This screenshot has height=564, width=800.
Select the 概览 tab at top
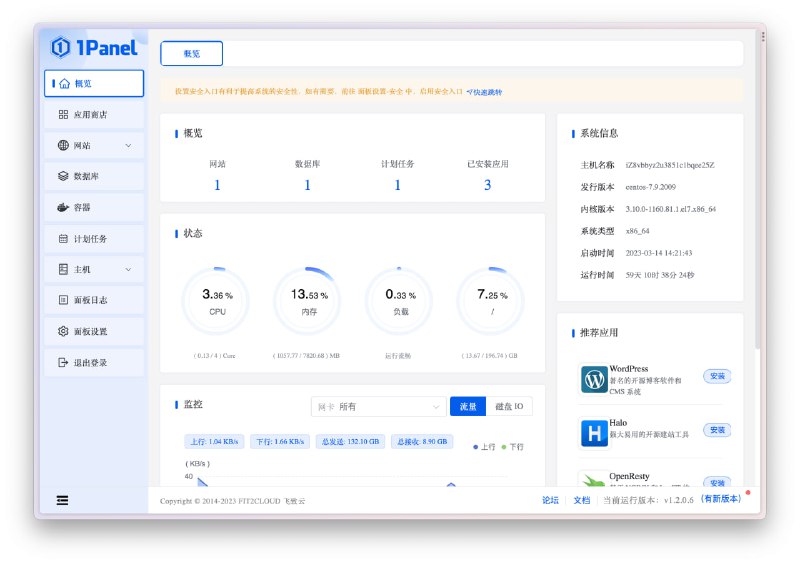click(191, 54)
